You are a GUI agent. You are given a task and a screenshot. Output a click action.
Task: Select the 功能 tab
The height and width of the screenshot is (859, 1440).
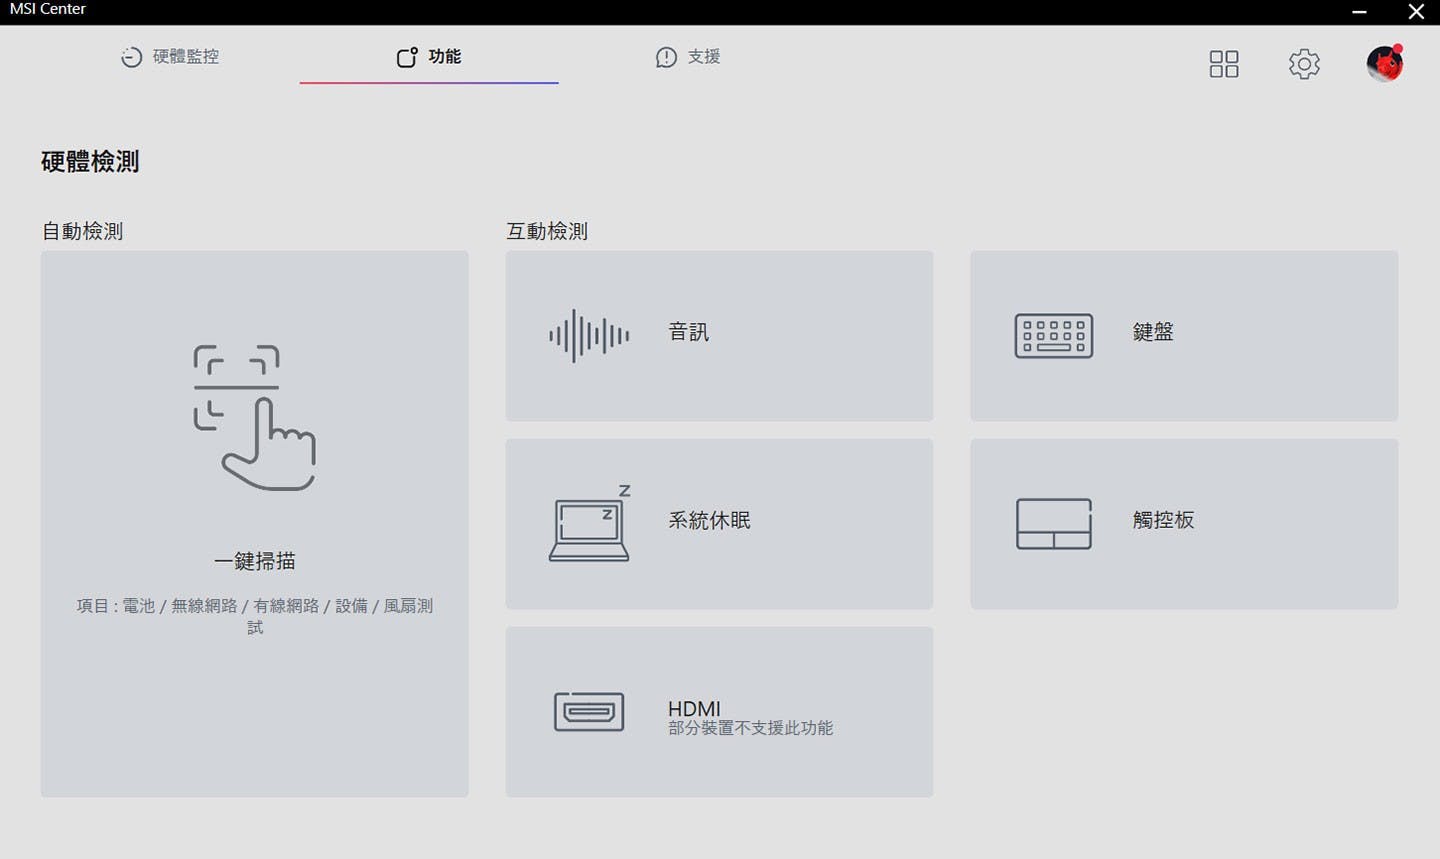429,57
